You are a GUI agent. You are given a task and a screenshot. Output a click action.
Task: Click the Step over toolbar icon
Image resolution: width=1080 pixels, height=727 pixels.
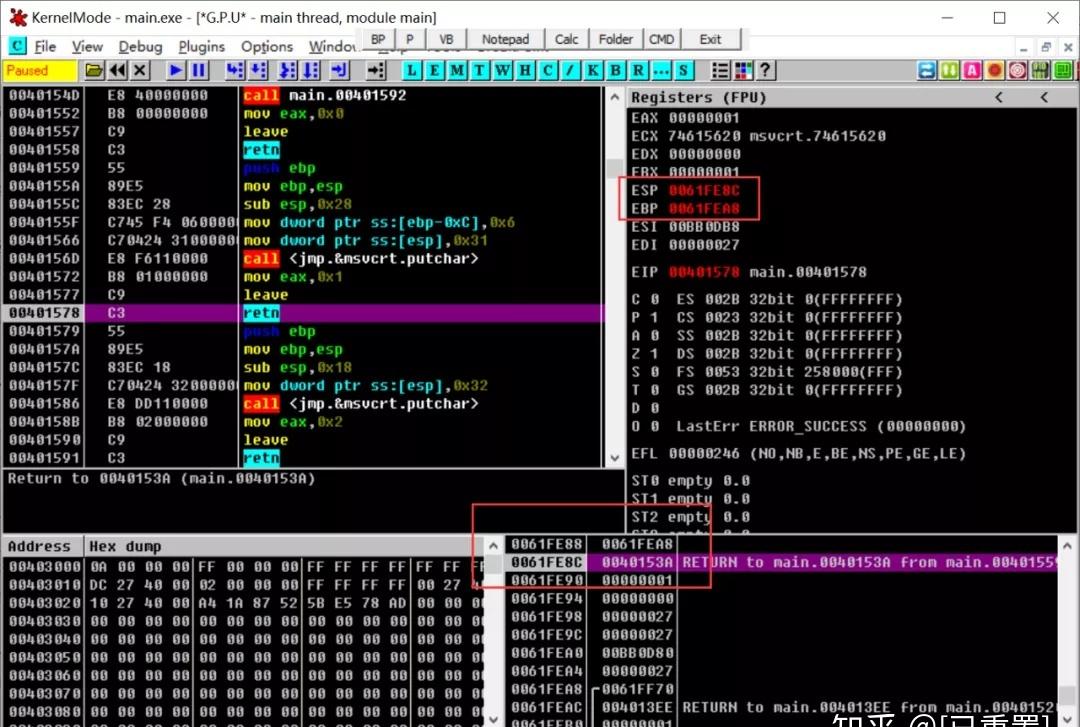pos(258,70)
